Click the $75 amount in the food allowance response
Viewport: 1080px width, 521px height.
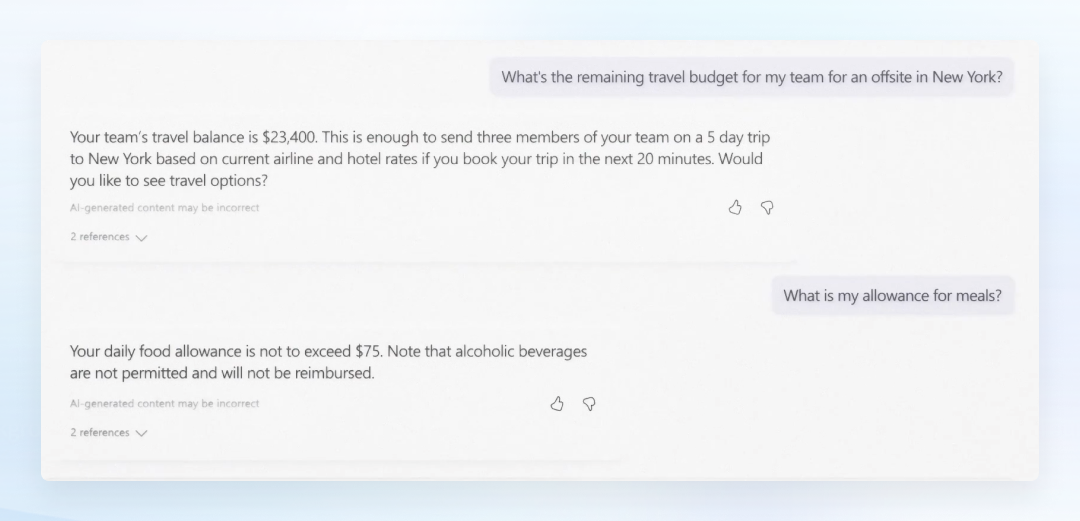(x=368, y=351)
